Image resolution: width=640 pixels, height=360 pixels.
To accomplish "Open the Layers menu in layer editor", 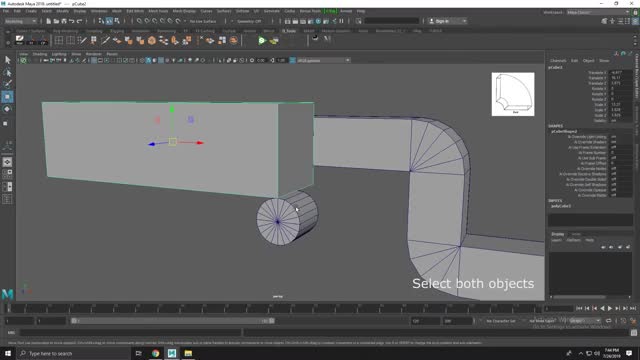I will click(x=556, y=240).
